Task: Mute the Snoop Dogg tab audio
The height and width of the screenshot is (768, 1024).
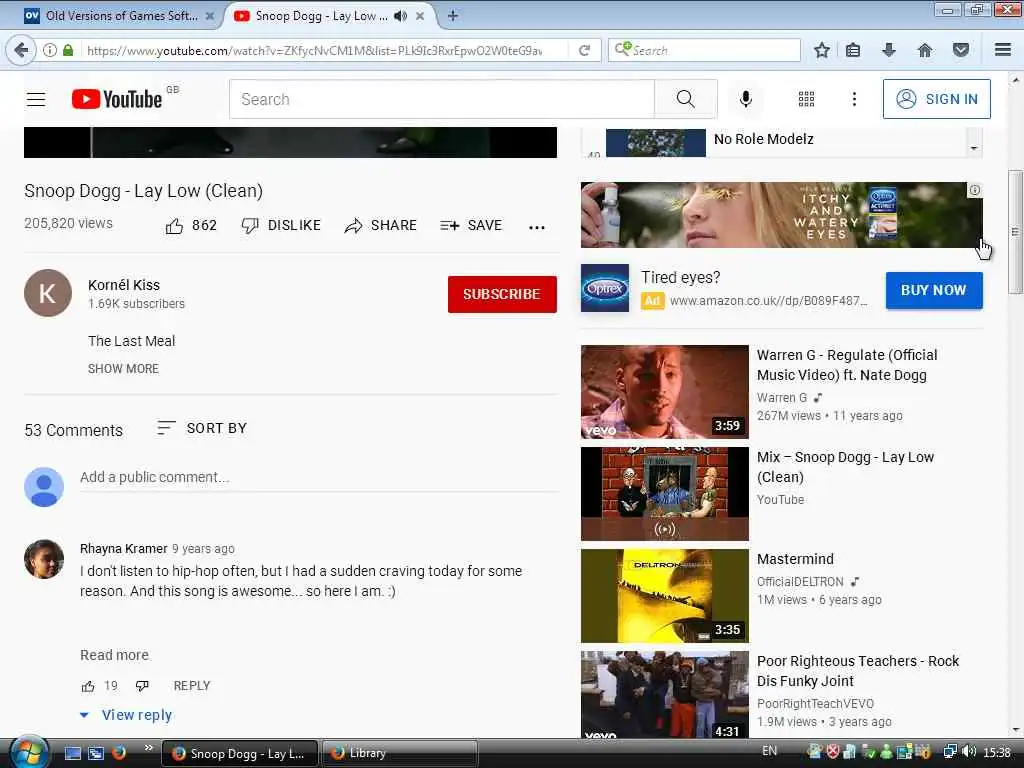Action: coord(400,16)
